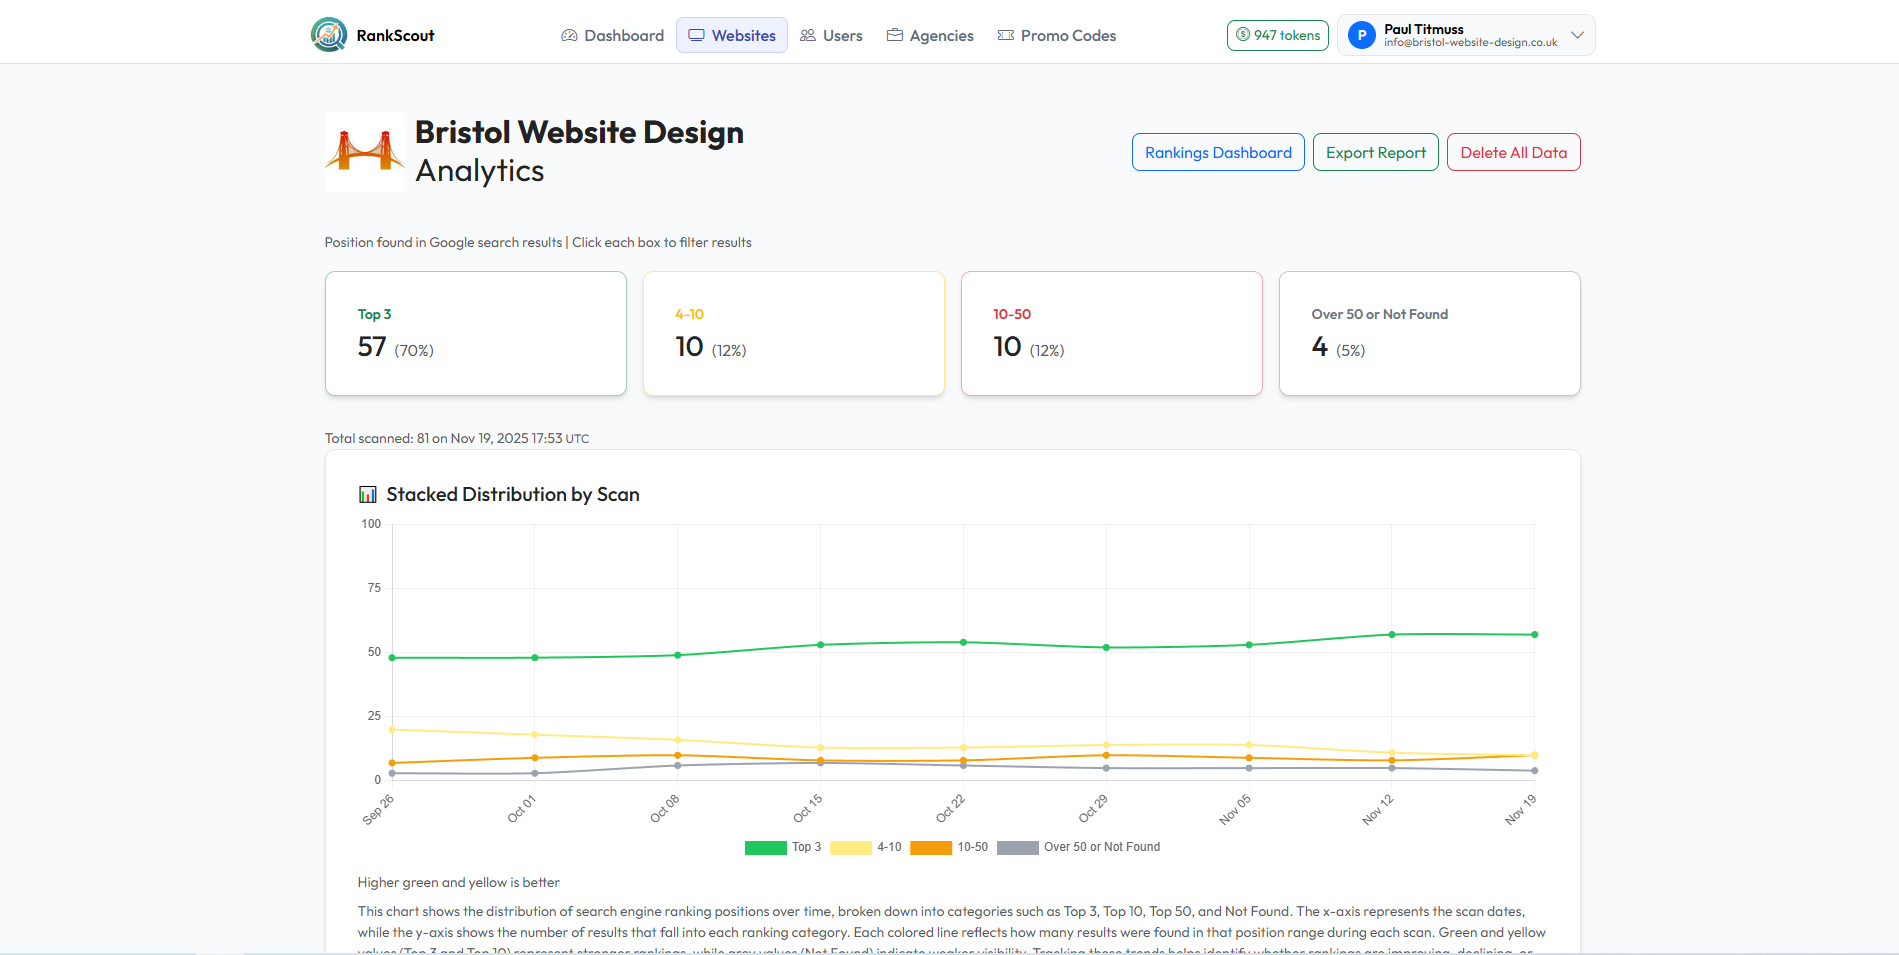The image size is (1899, 955).
Task: Click the ticket icon beside Promo Codes
Action: click(x=1003, y=35)
